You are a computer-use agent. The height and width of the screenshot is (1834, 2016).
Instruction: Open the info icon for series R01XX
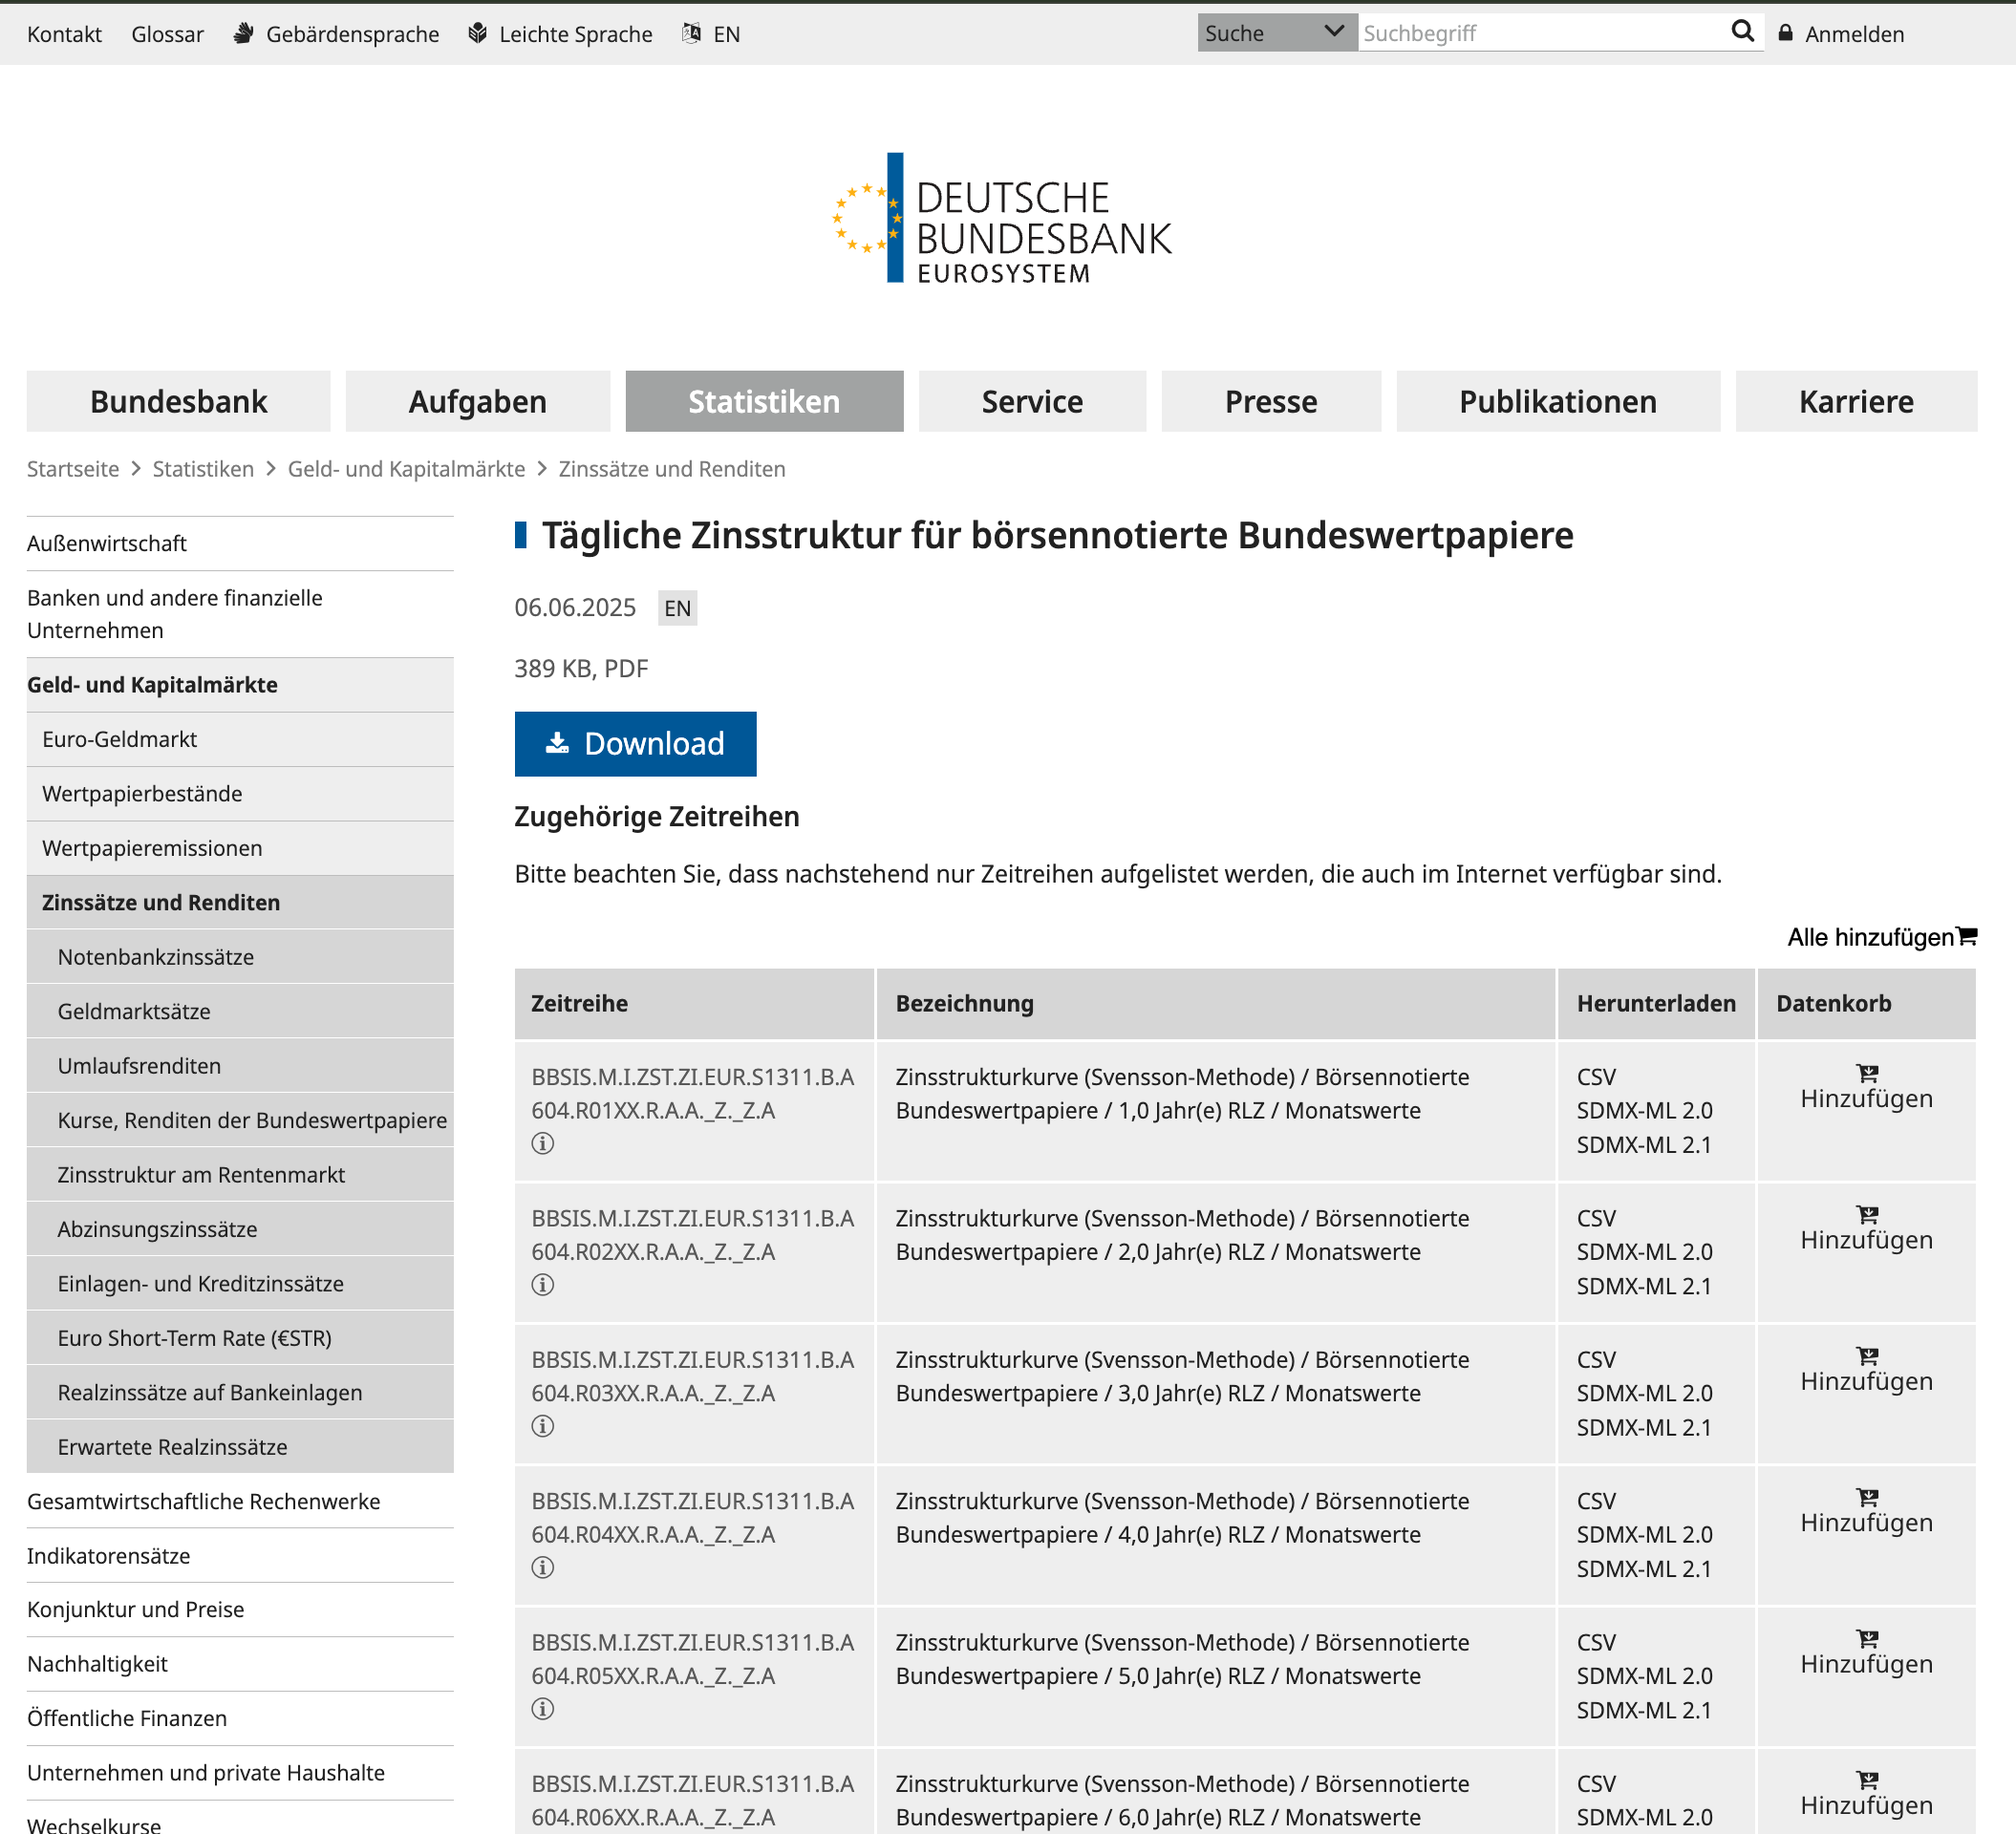pos(543,1142)
